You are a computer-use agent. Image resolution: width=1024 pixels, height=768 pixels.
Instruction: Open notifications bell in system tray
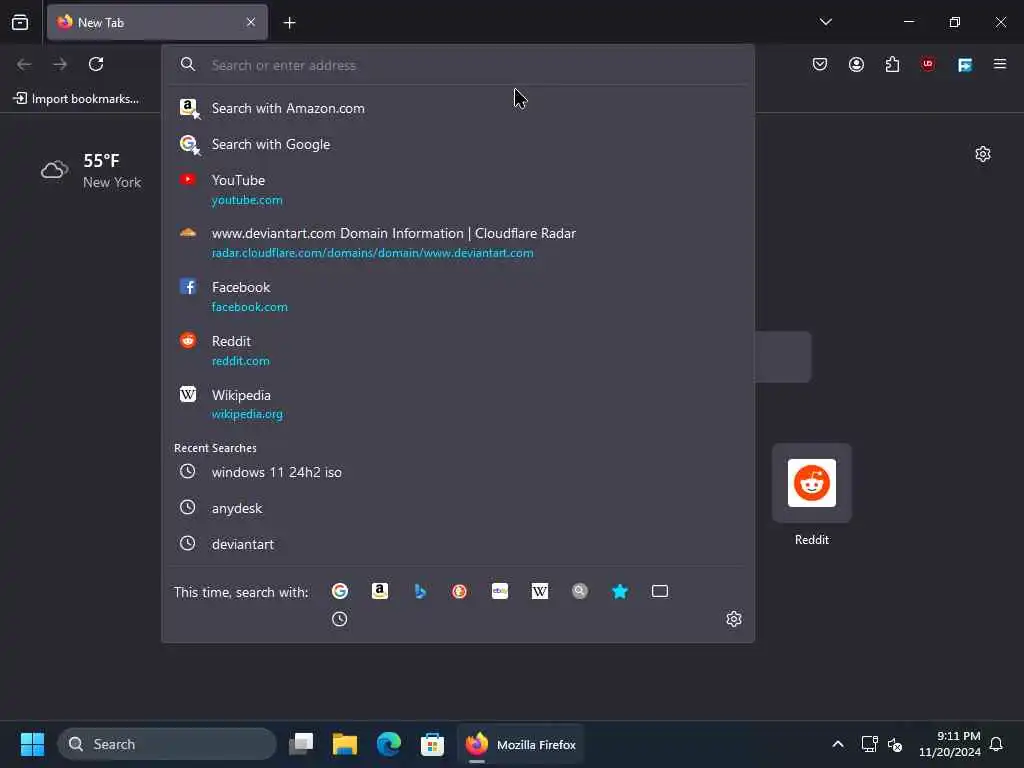(997, 744)
